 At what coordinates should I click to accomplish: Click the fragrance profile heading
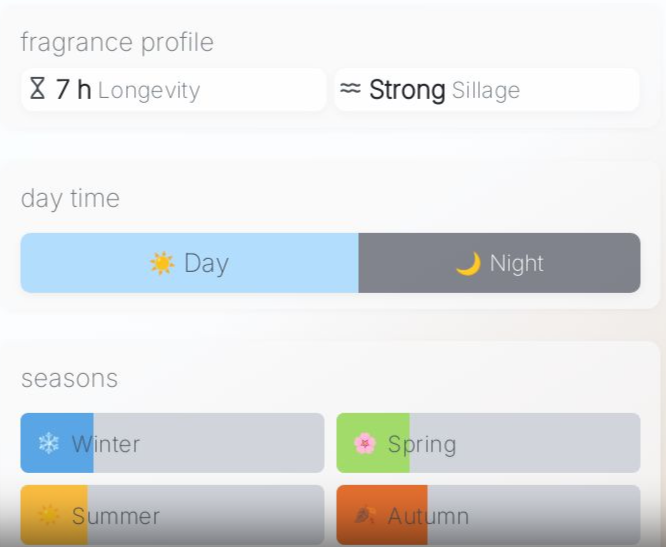(x=117, y=42)
